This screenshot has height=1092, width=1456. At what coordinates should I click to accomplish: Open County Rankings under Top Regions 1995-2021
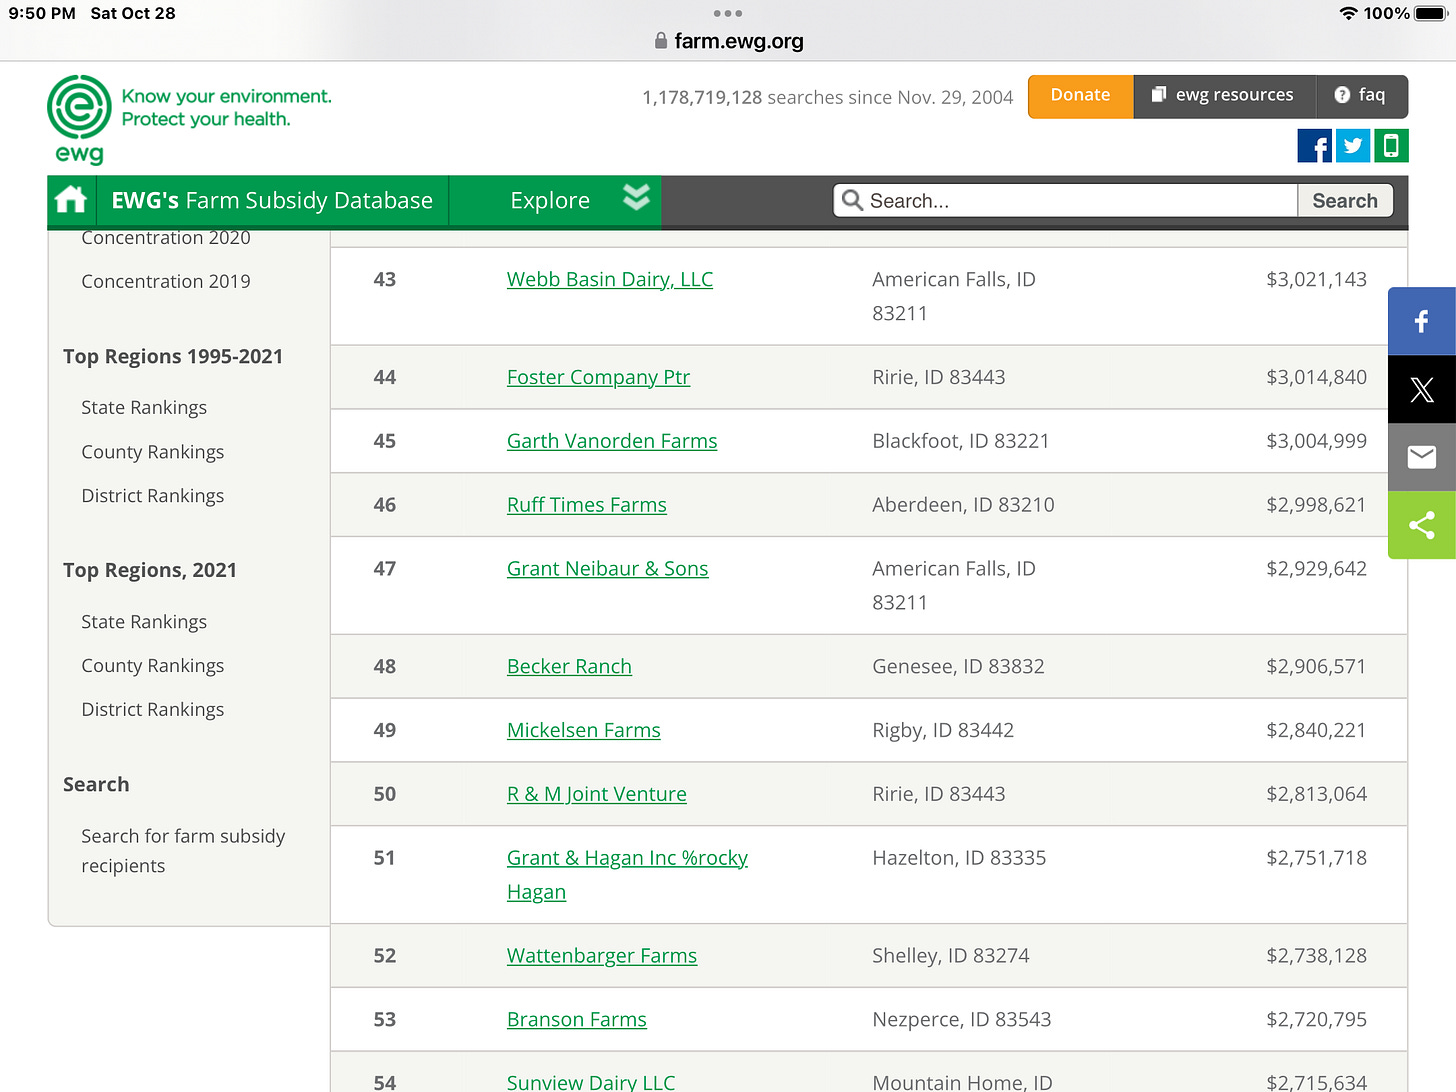click(153, 452)
